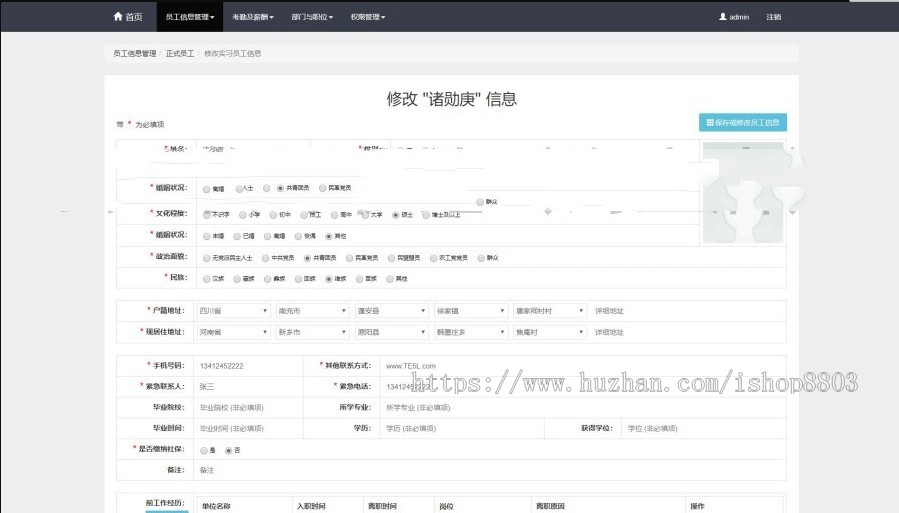Click the 所学专业 input field
This screenshot has width=899, height=513.
coord(582,408)
